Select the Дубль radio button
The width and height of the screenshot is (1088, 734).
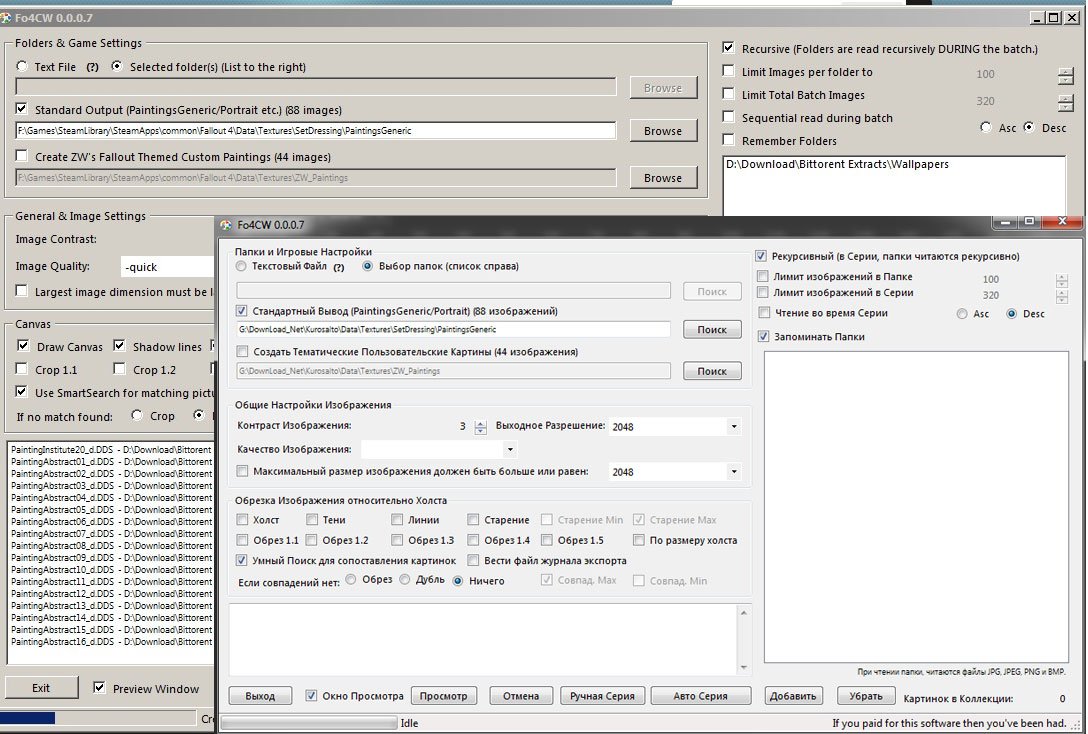pos(407,581)
